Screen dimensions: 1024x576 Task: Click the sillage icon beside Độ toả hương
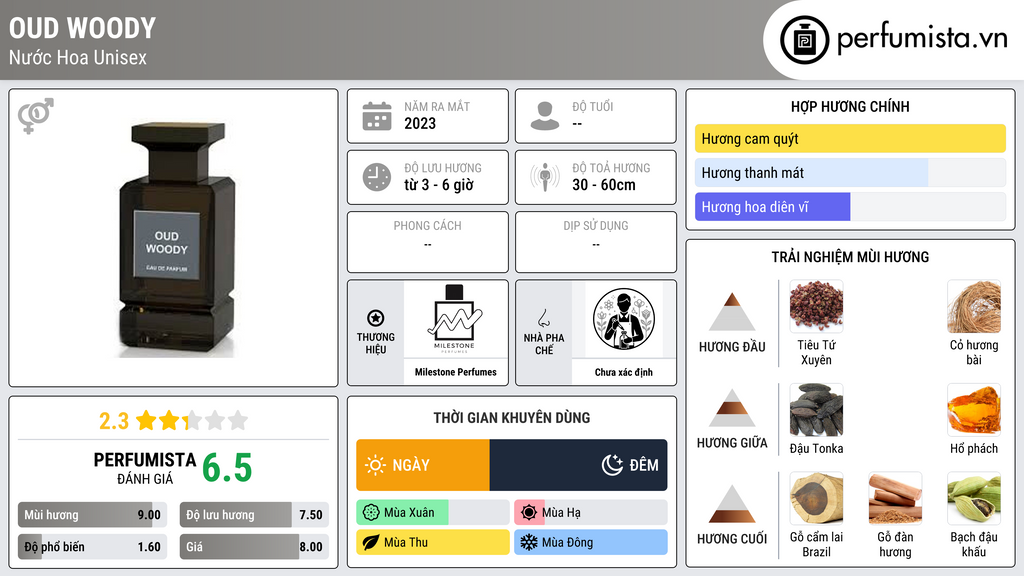click(x=545, y=177)
